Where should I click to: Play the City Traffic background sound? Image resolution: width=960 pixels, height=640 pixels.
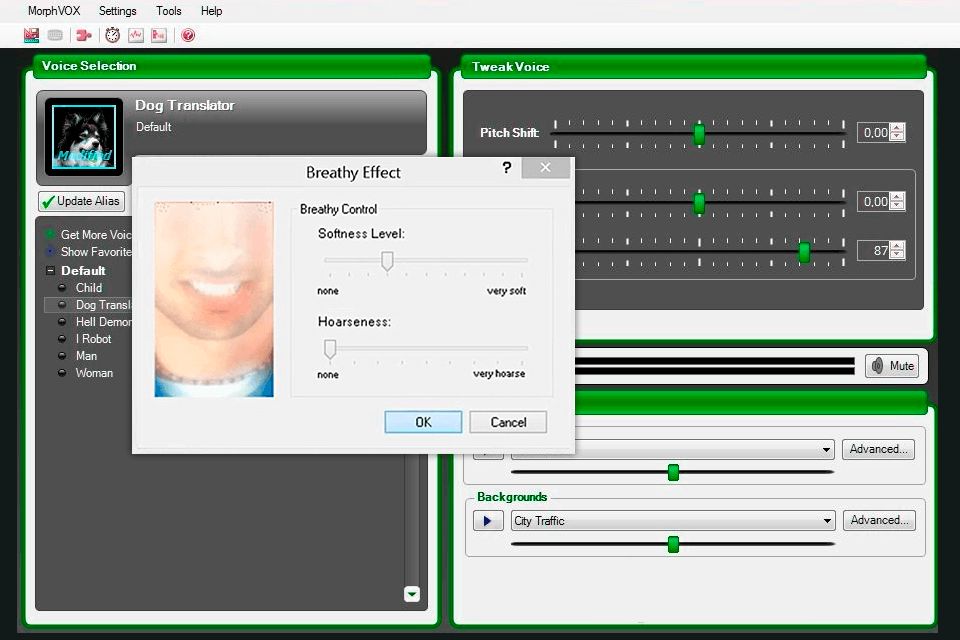[488, 521]
